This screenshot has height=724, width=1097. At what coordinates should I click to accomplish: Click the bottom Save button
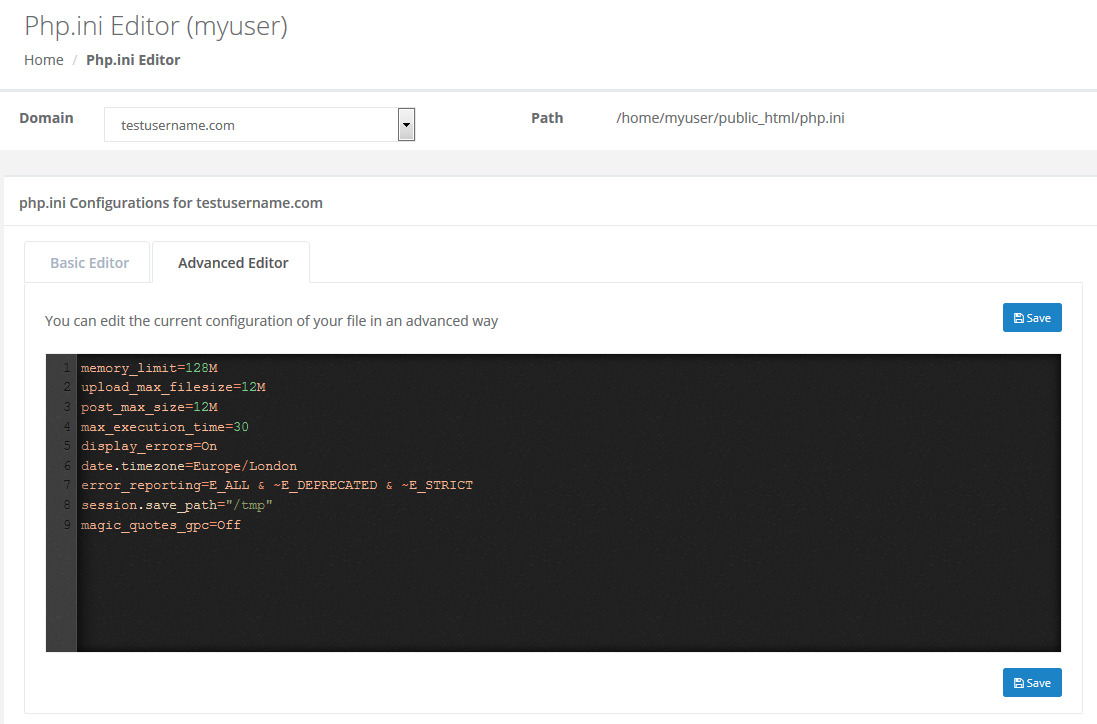tap(1032, 683)
